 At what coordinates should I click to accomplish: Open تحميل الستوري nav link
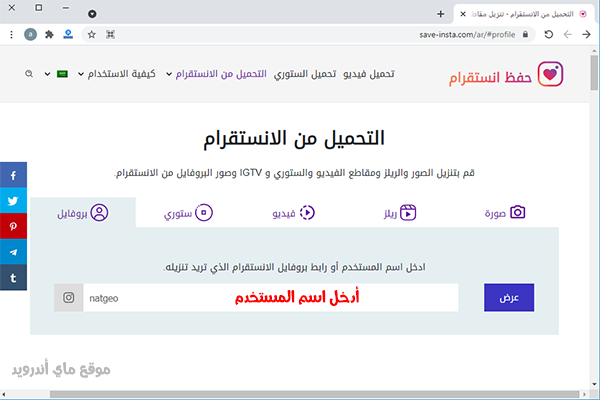(x=305, y=73)
